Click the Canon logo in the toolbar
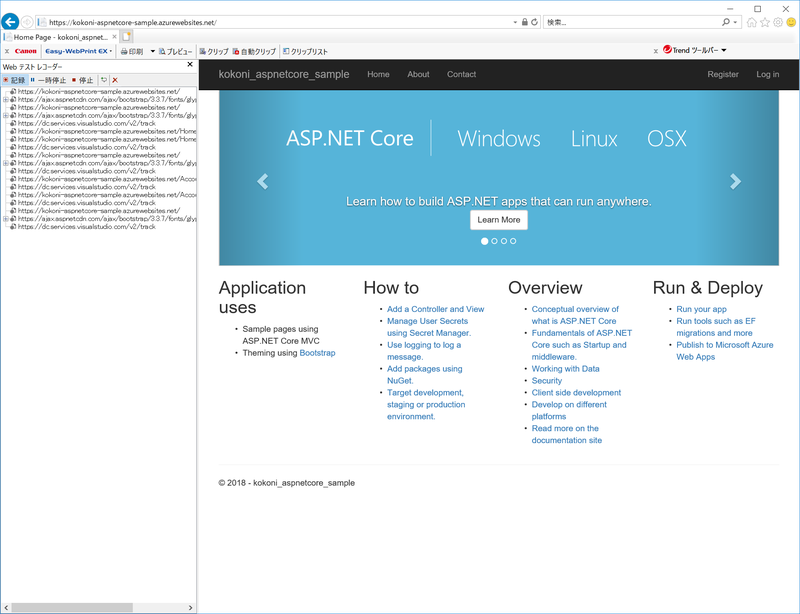 point(26,51)
